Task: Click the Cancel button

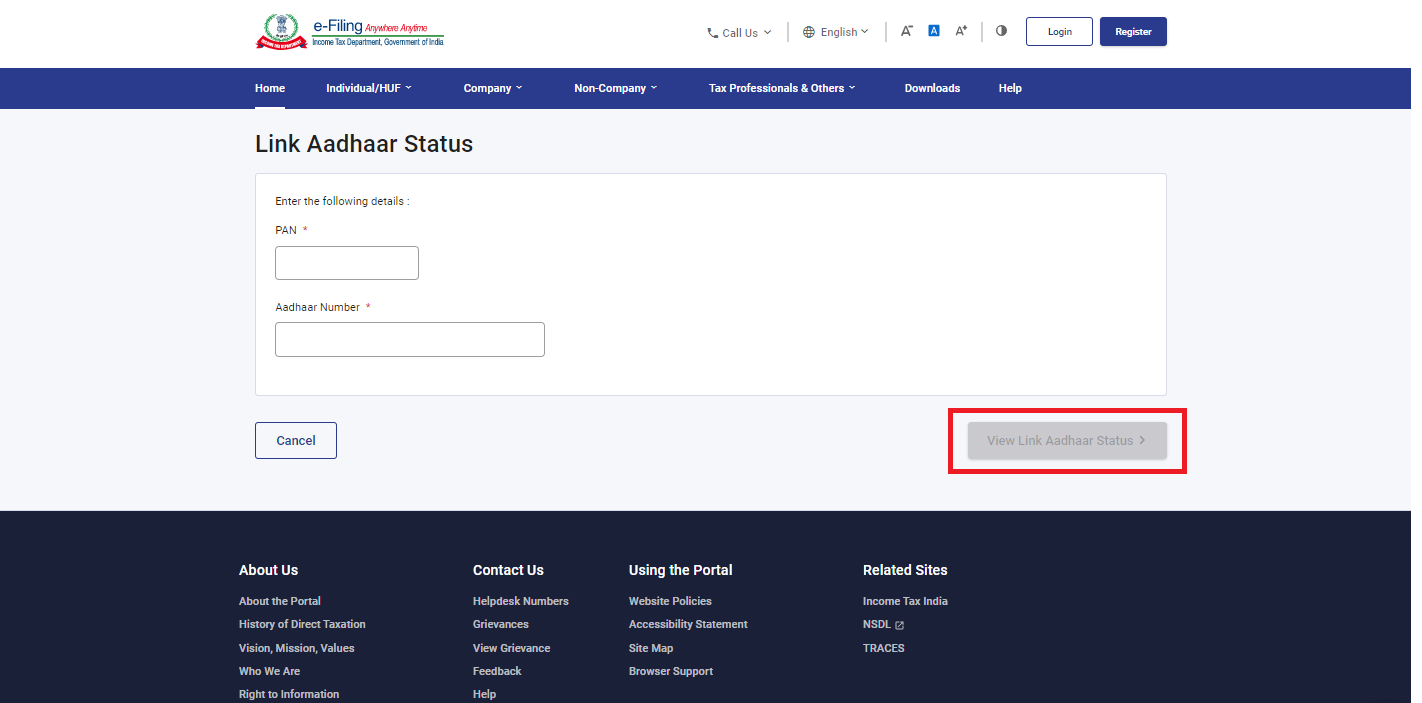Action: (296, 441)
